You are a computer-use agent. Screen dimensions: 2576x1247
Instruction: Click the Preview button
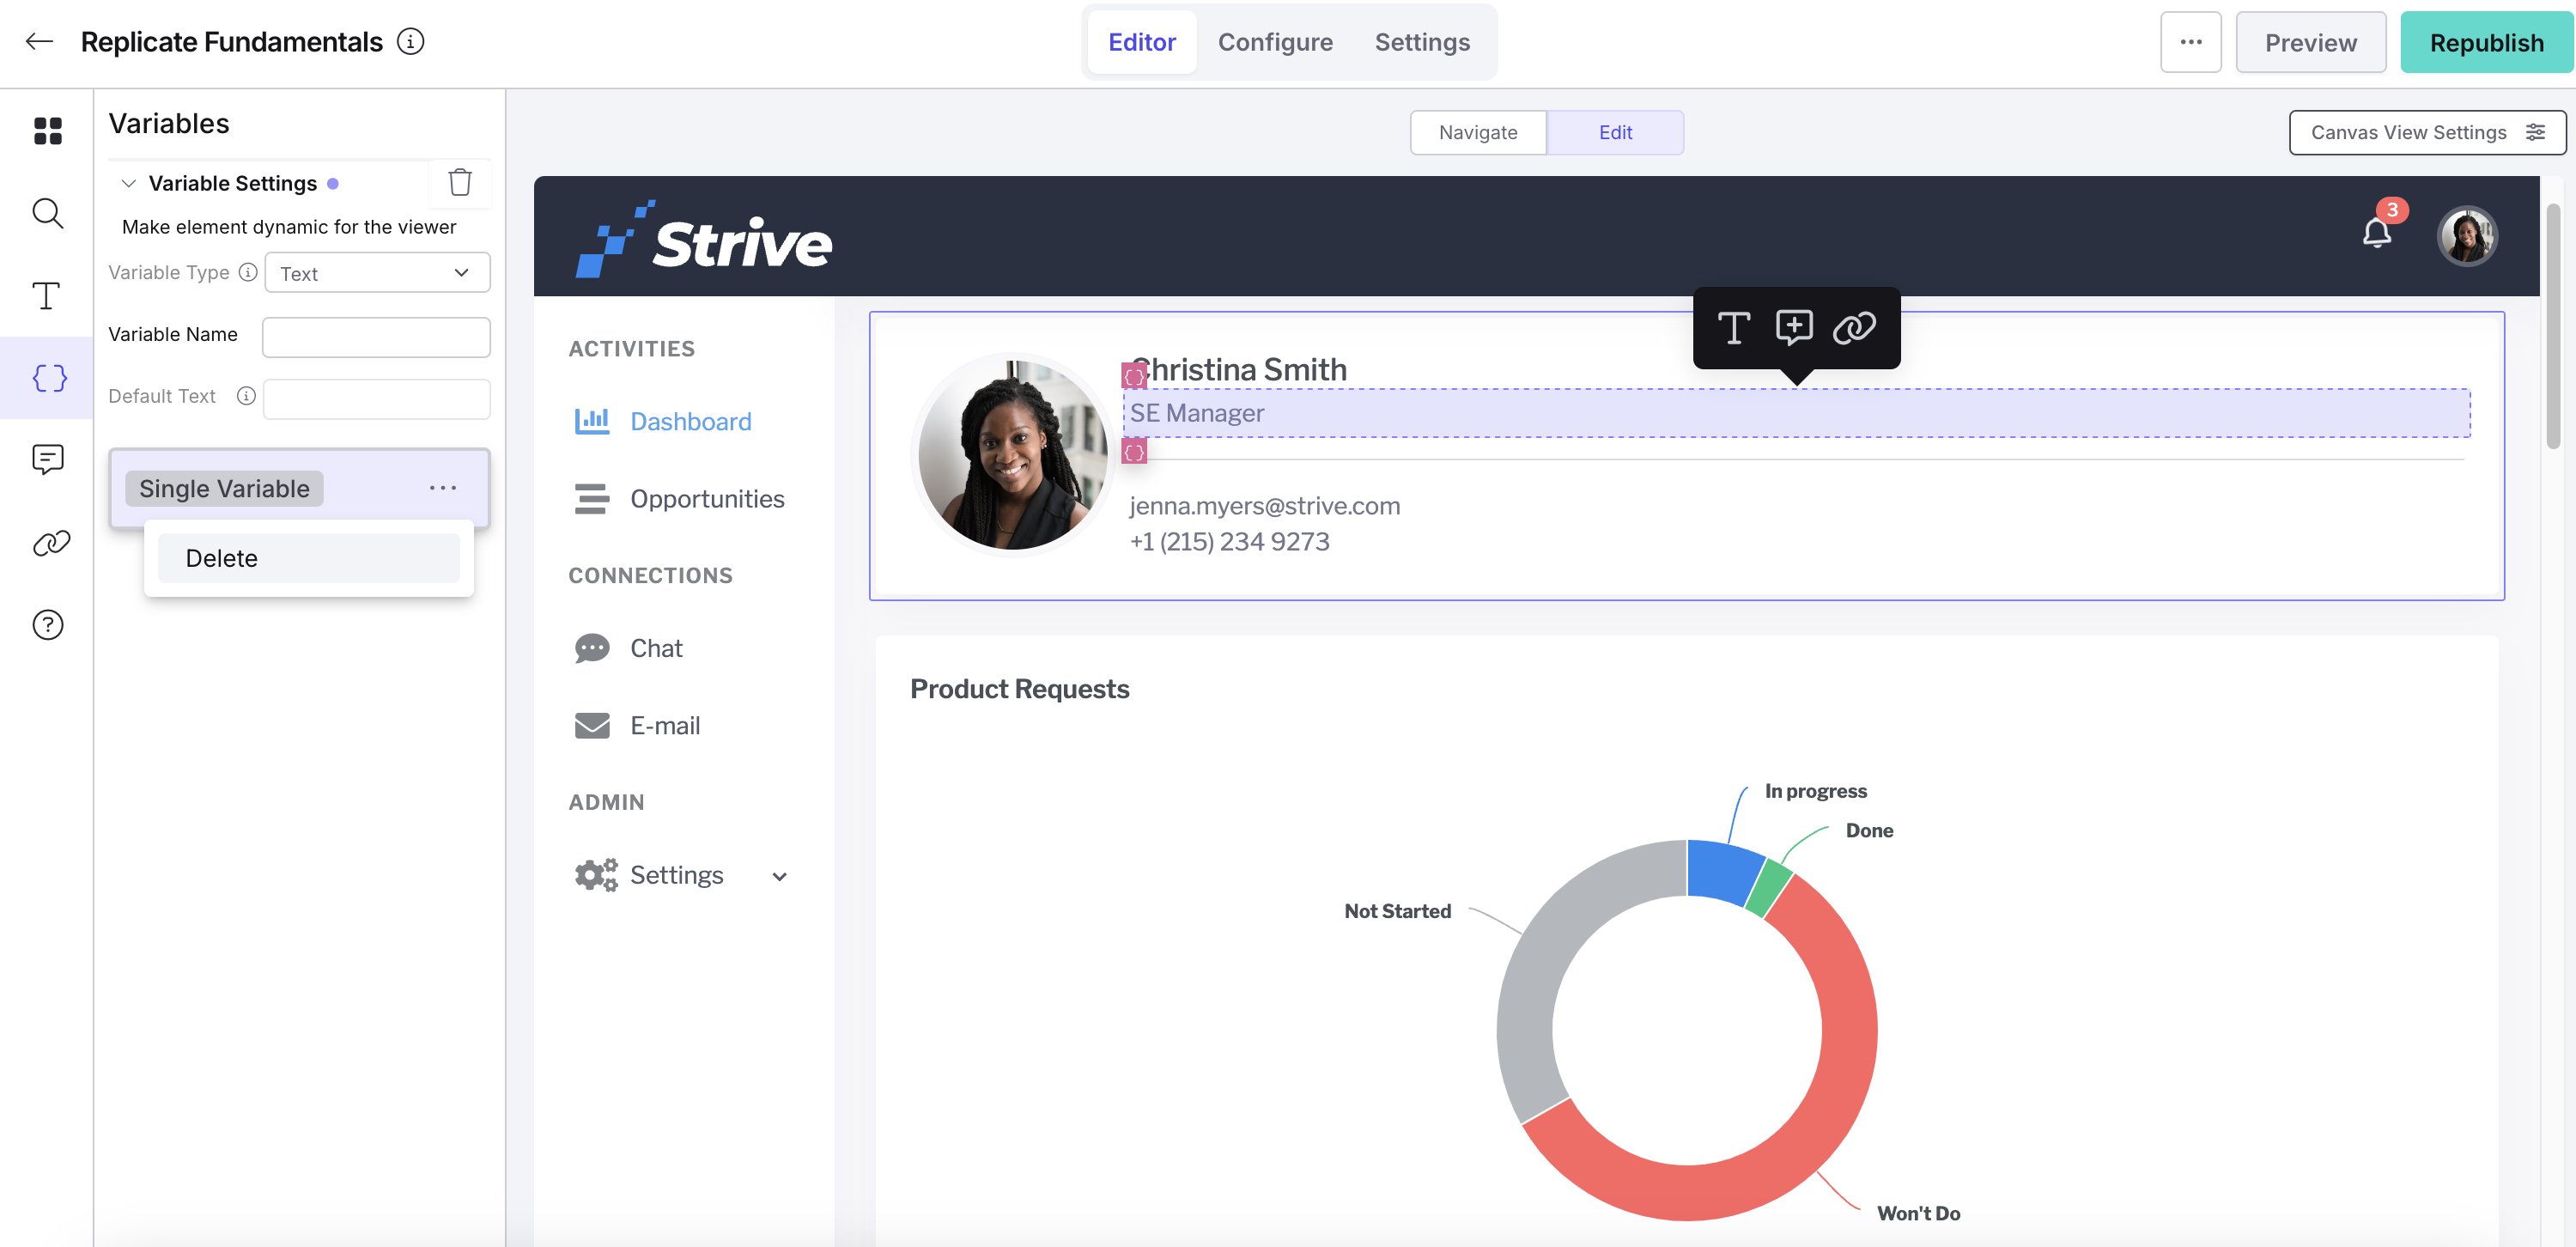[2310, 42]
